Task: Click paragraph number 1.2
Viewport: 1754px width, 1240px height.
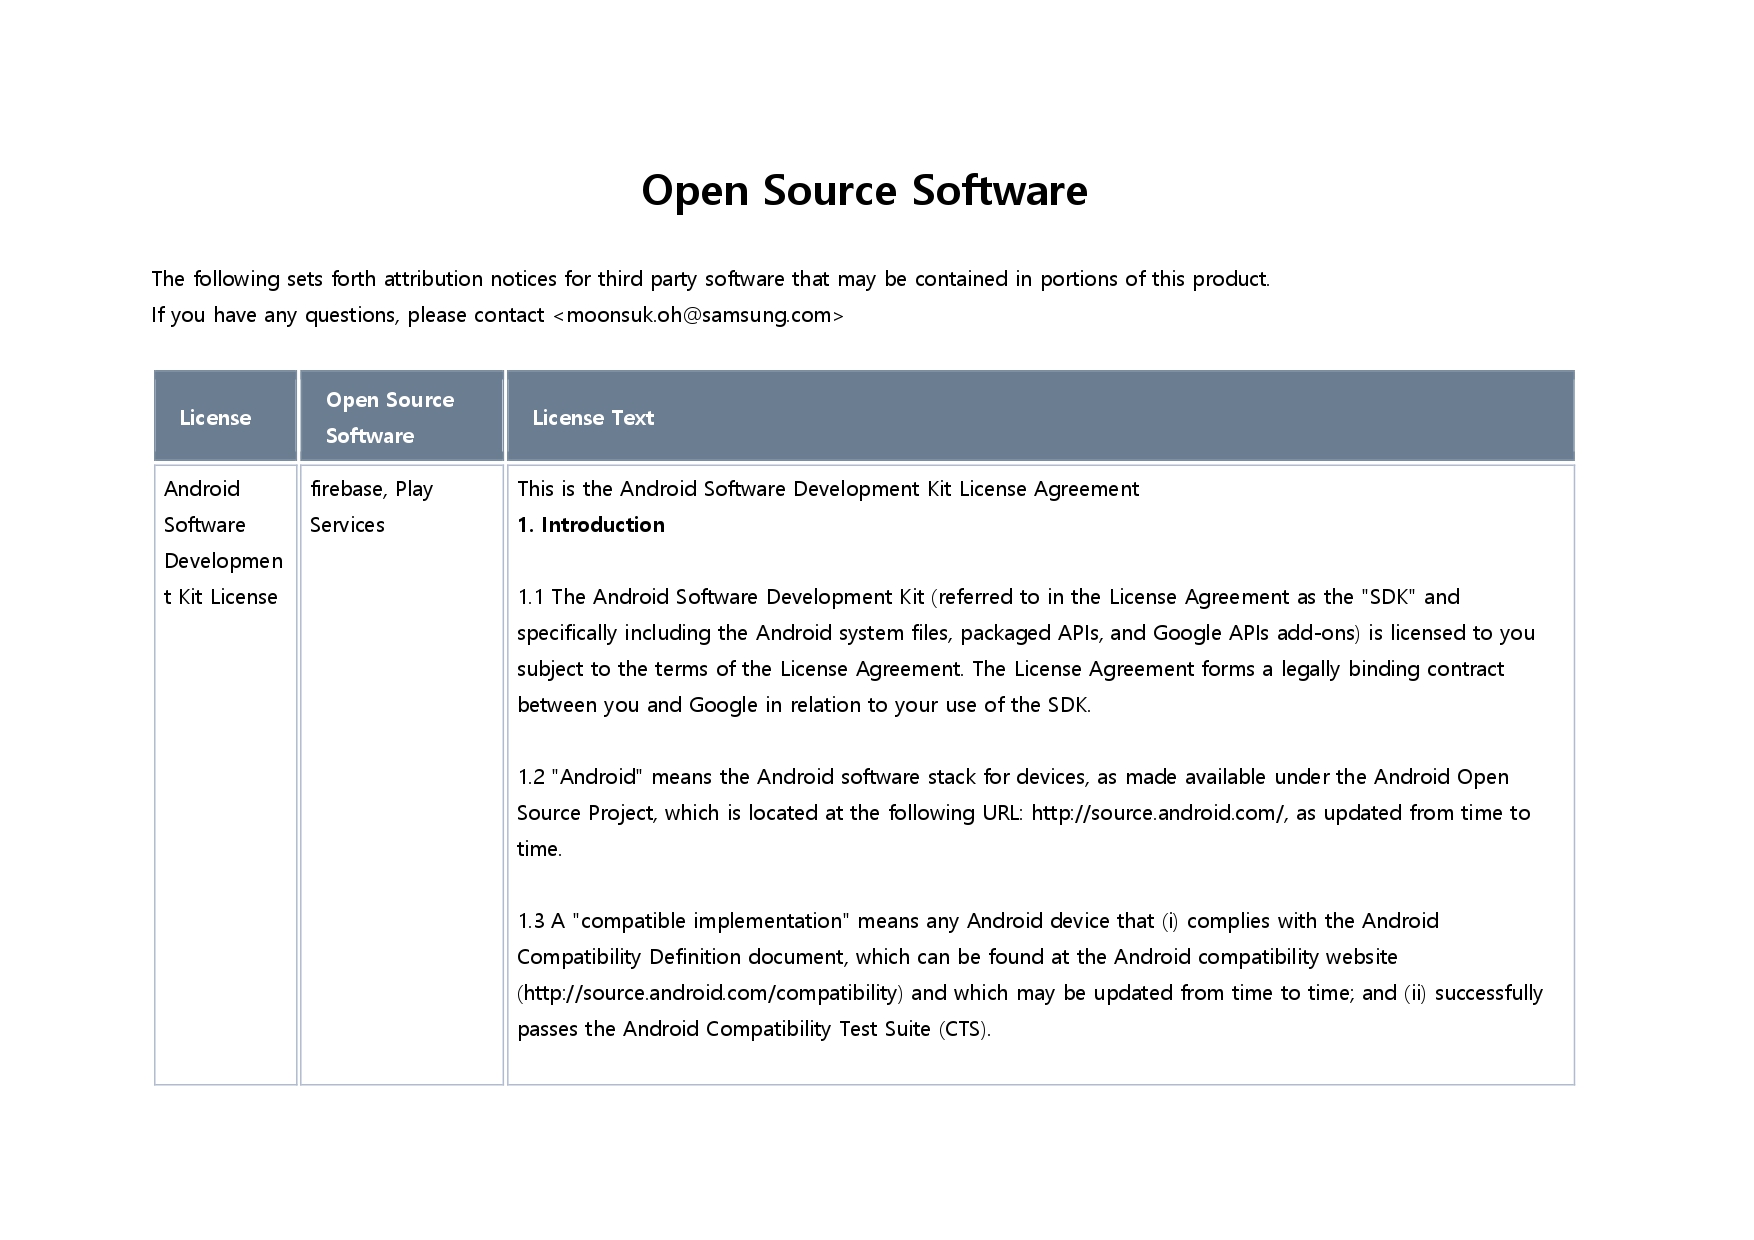Action: (530, 777)
